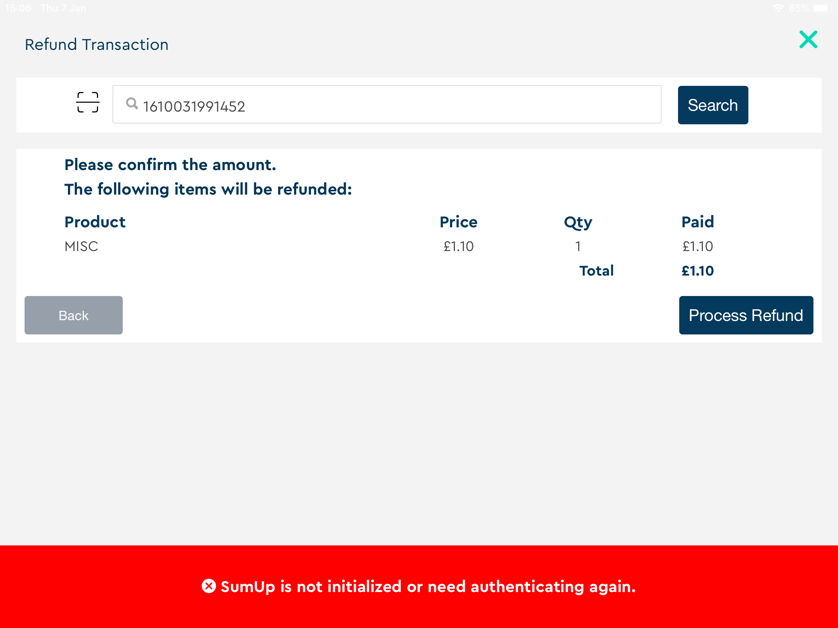Go back using the Back button
Image resolution: width=838 pixels, height=628 pixels.
tap(73, 315)
